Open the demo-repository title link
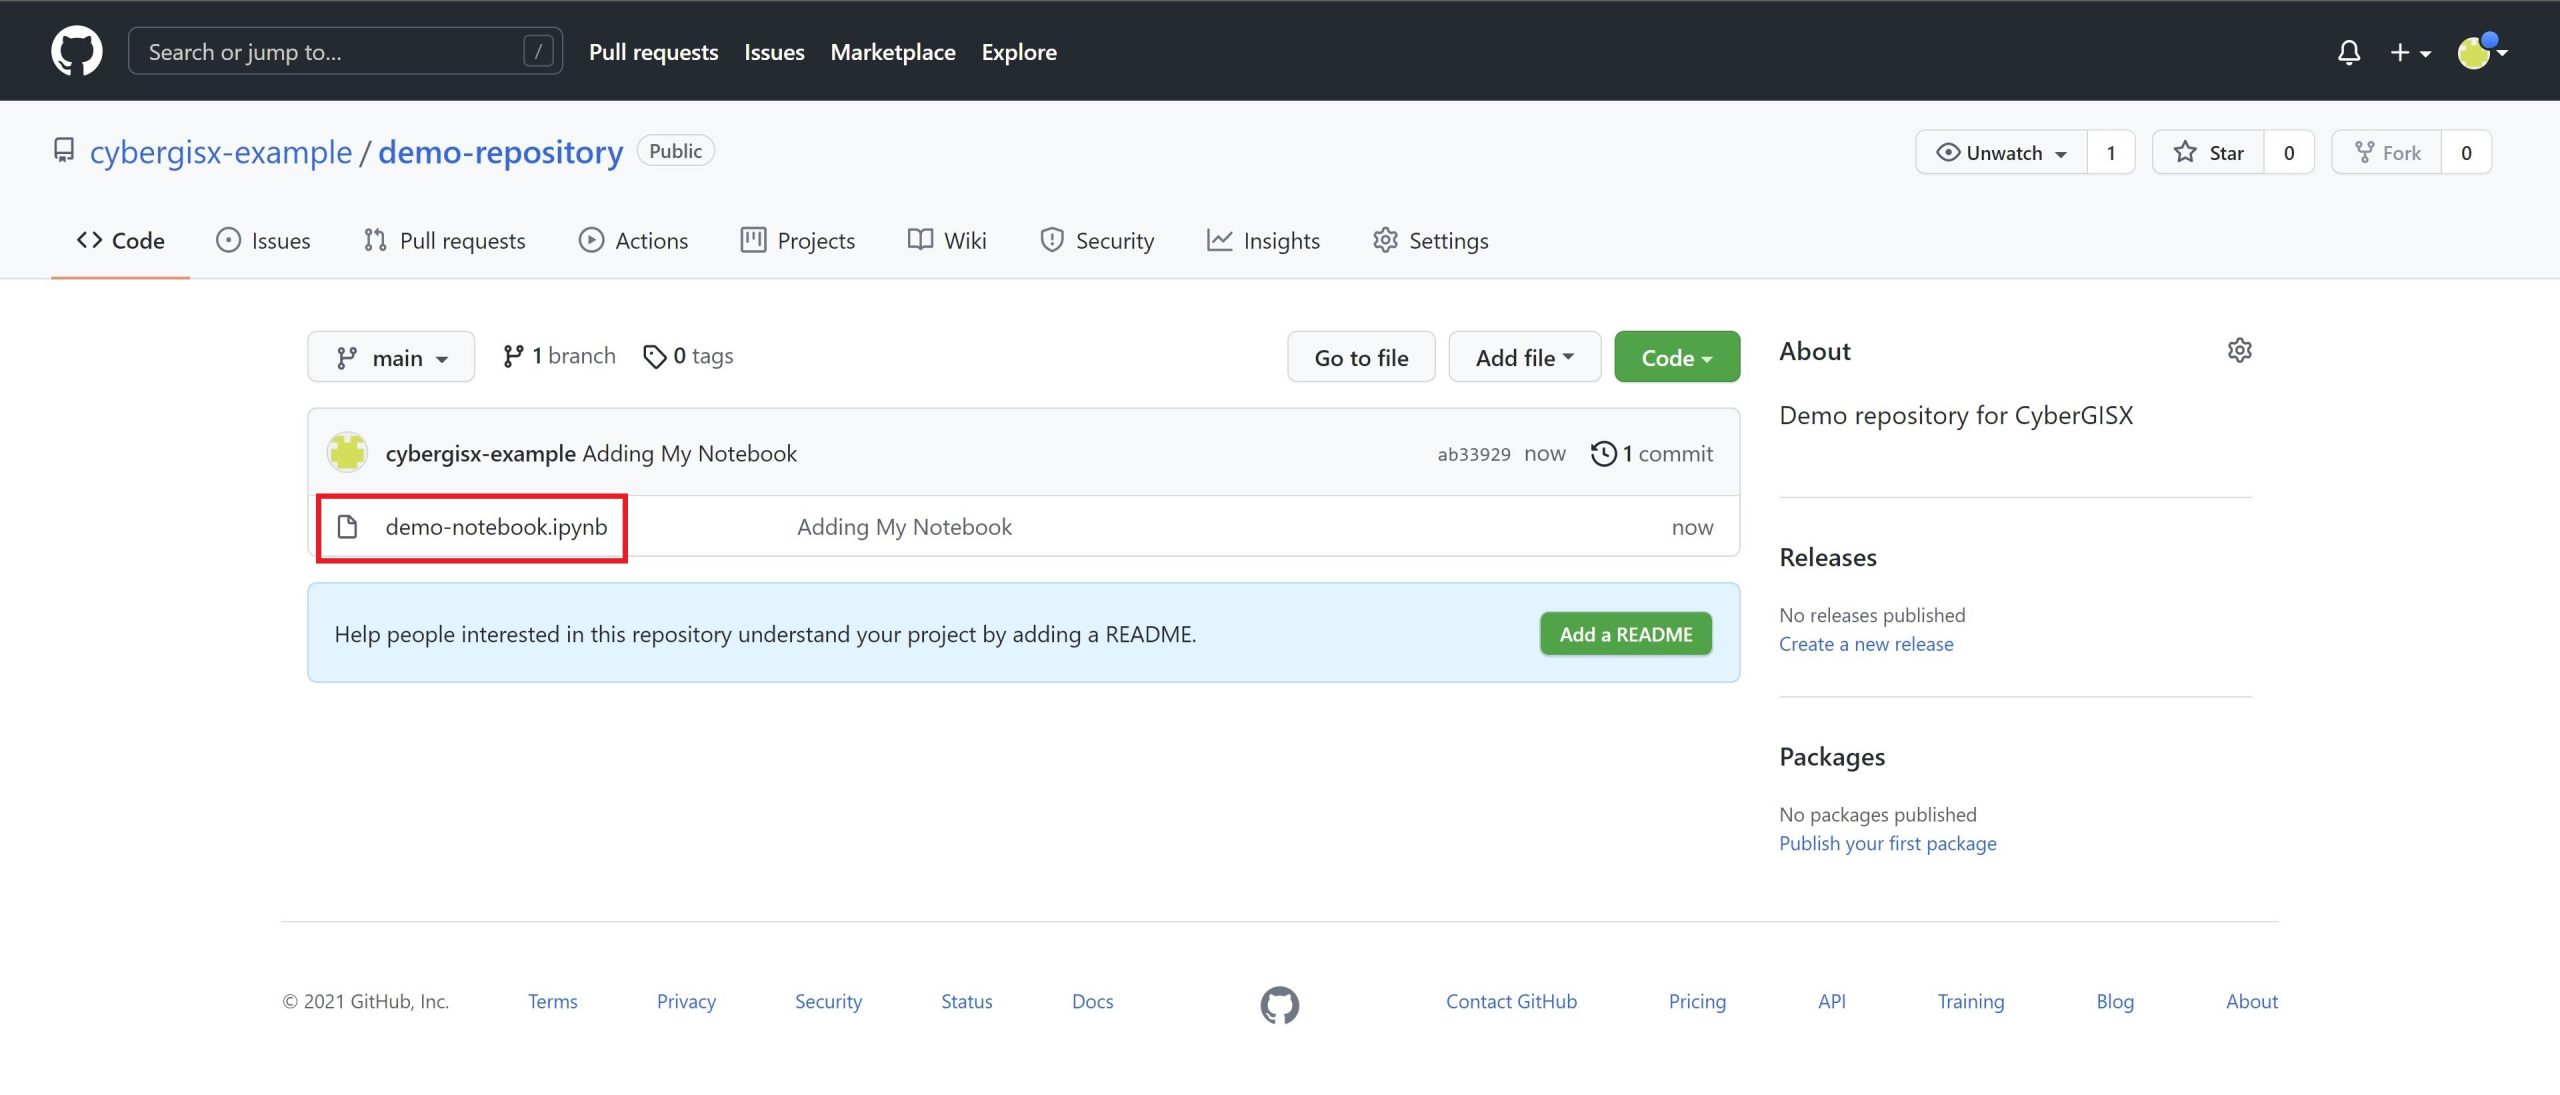2560x1095 pixels. coord(501,152)
